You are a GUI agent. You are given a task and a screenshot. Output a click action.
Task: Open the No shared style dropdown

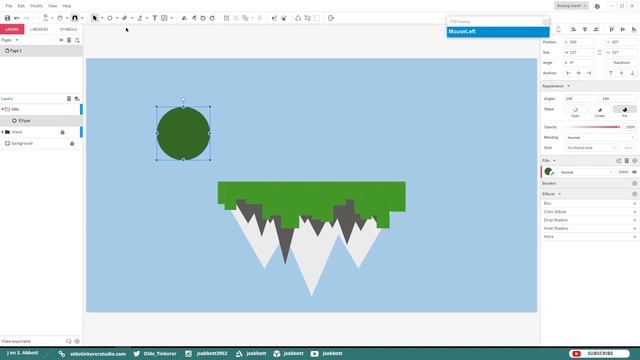(x=591, y=148)
